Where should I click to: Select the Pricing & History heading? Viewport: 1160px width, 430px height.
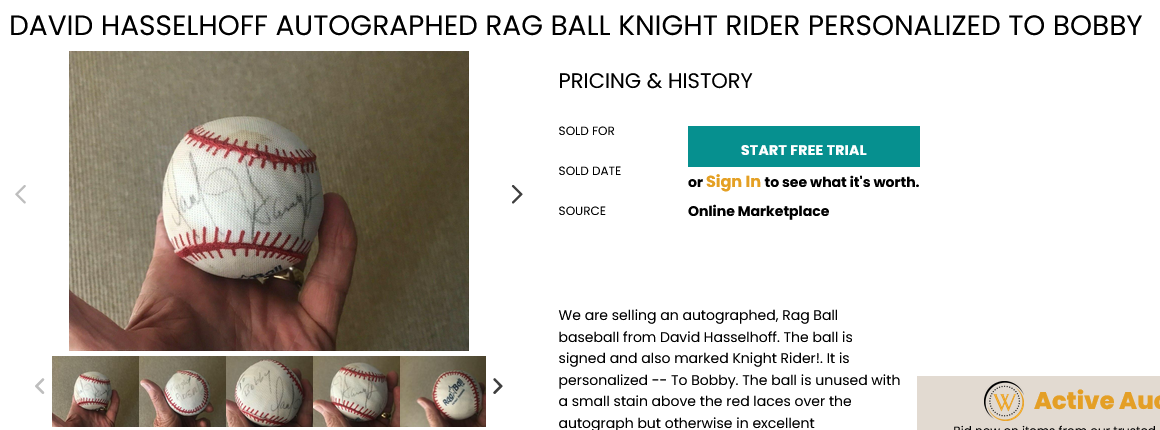pos(655,81)
